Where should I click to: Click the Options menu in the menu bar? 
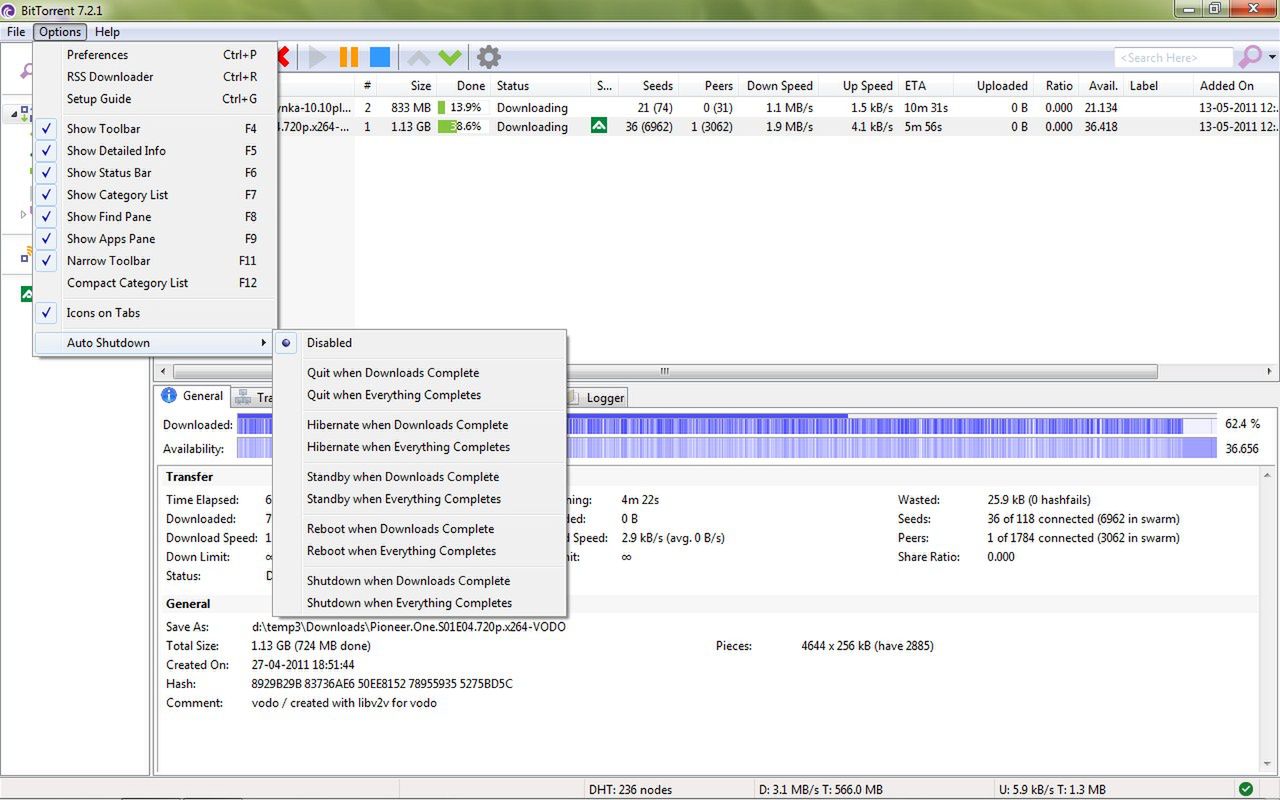(x=60, y=32)
